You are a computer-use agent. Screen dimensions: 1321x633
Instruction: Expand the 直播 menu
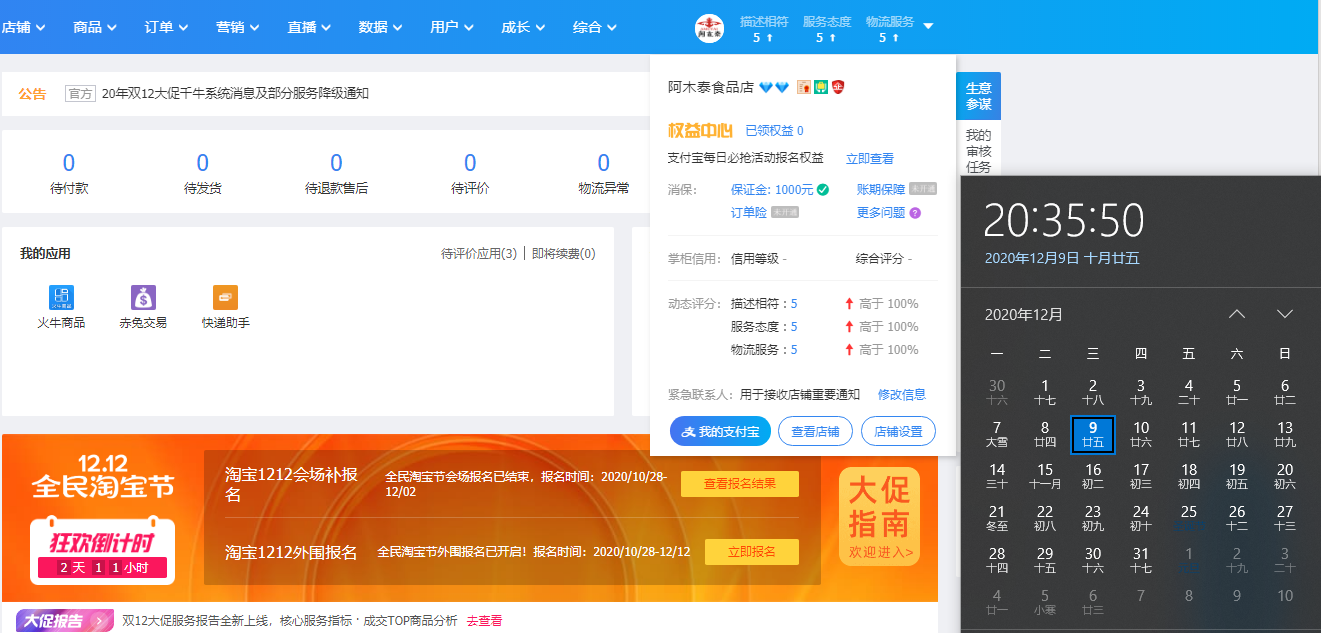[310, 27]
